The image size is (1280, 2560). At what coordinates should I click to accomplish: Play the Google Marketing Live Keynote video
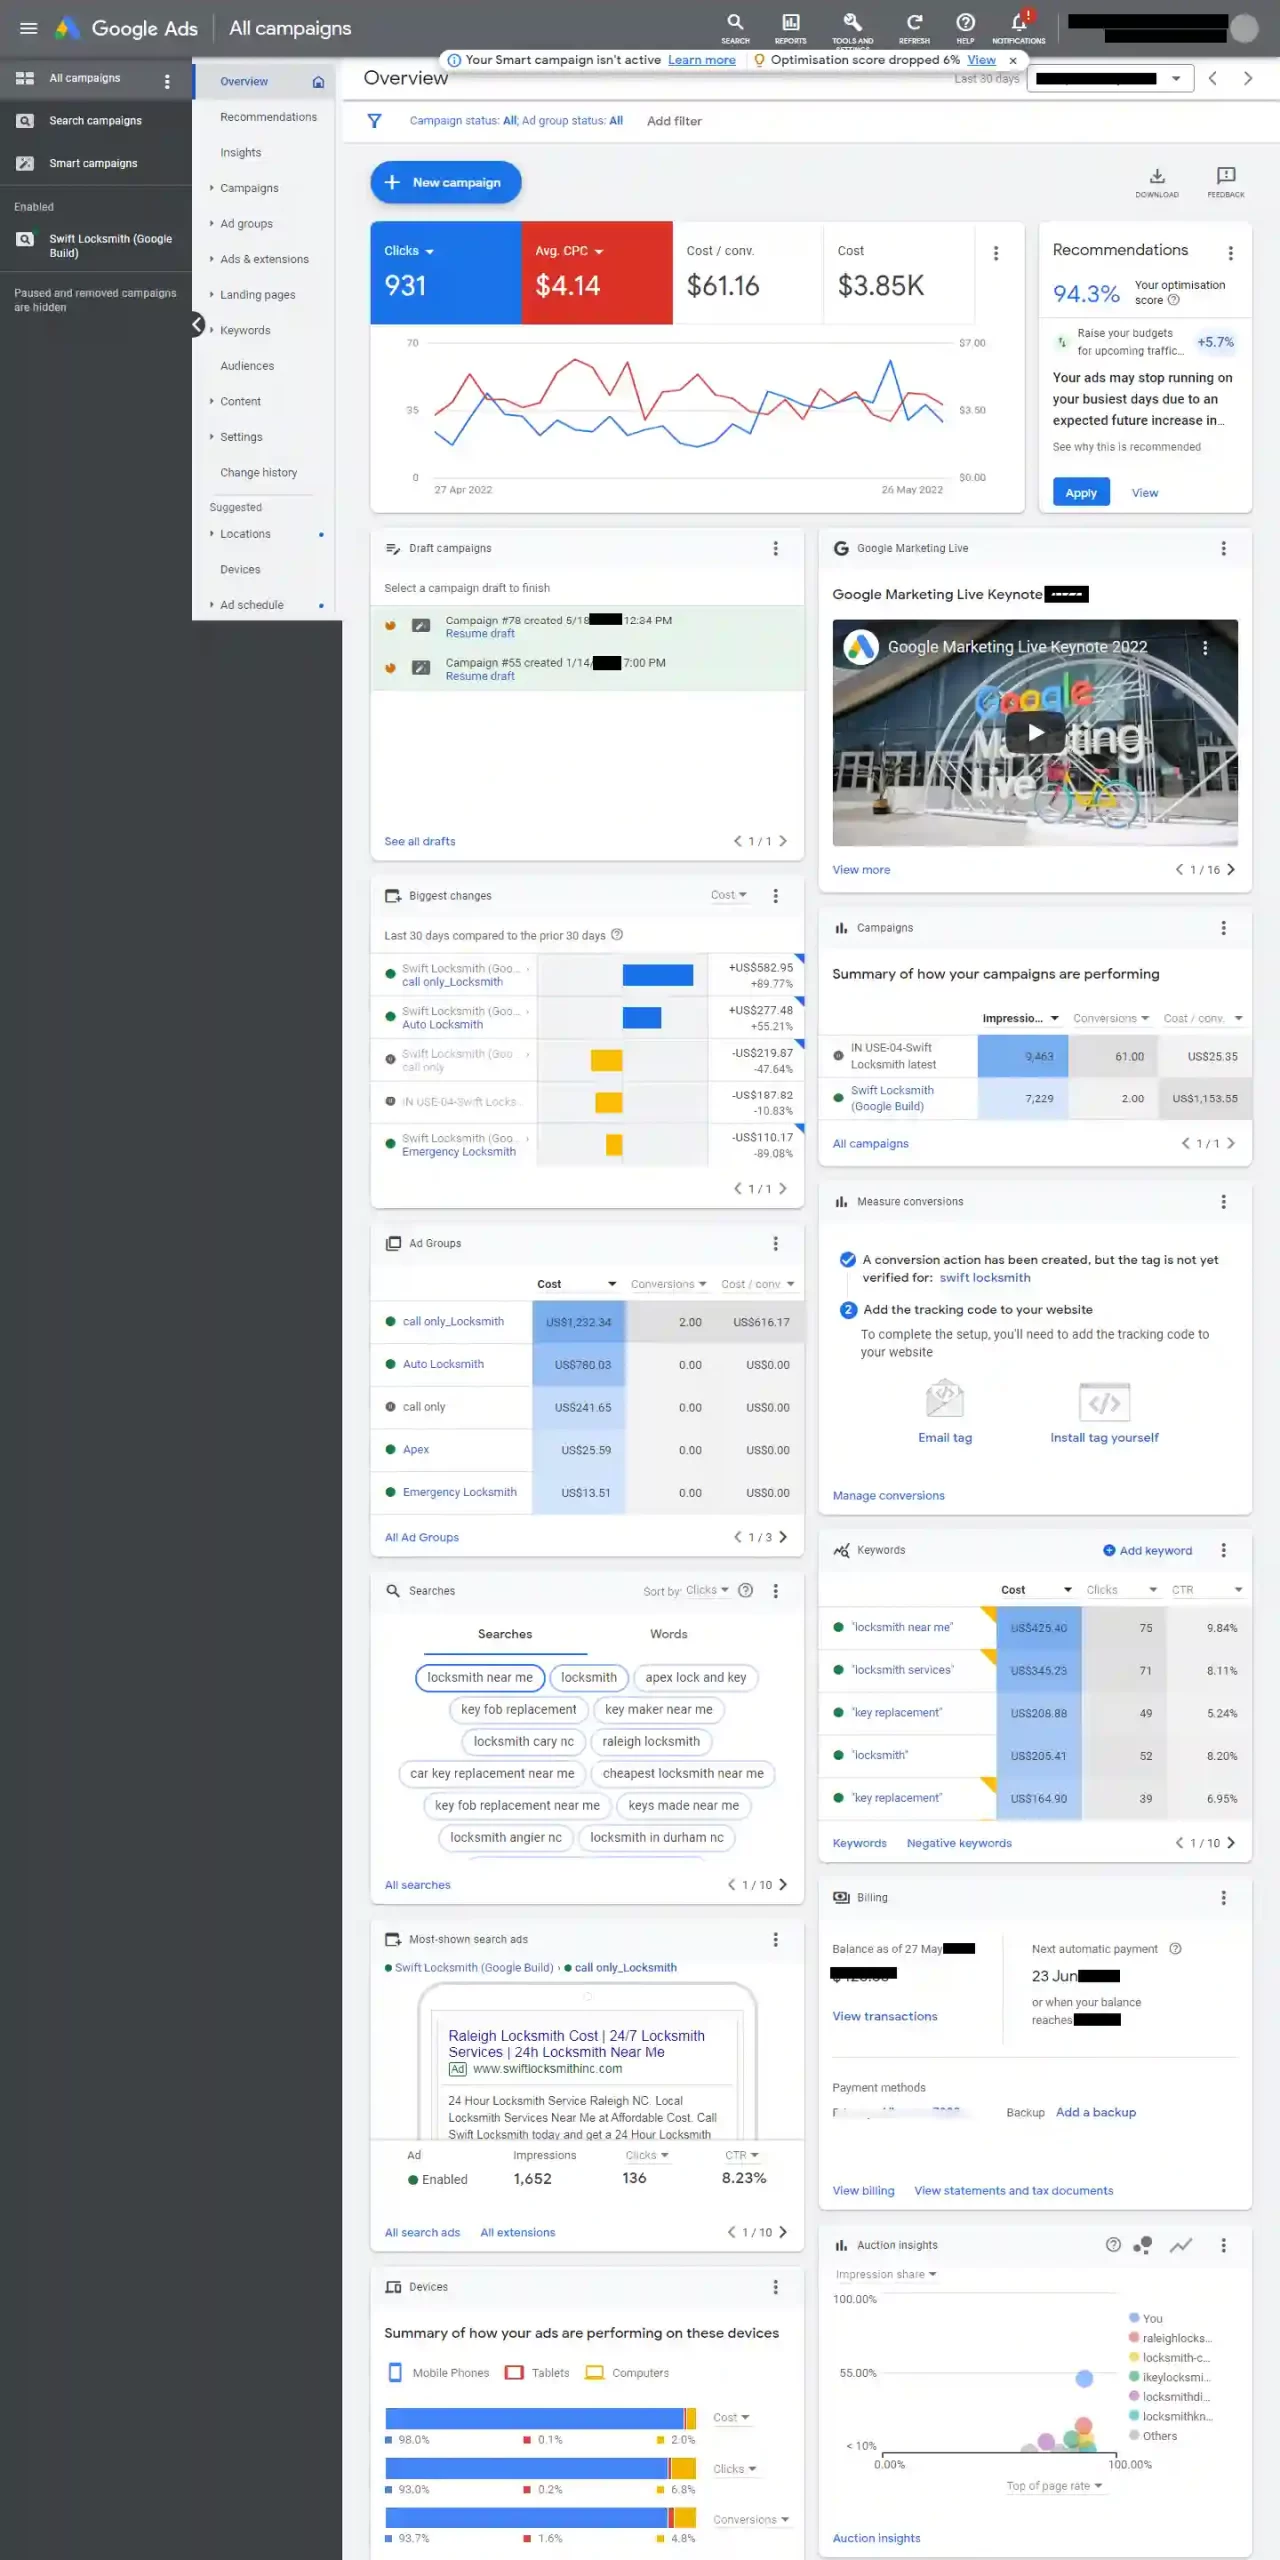point(1035,733)
